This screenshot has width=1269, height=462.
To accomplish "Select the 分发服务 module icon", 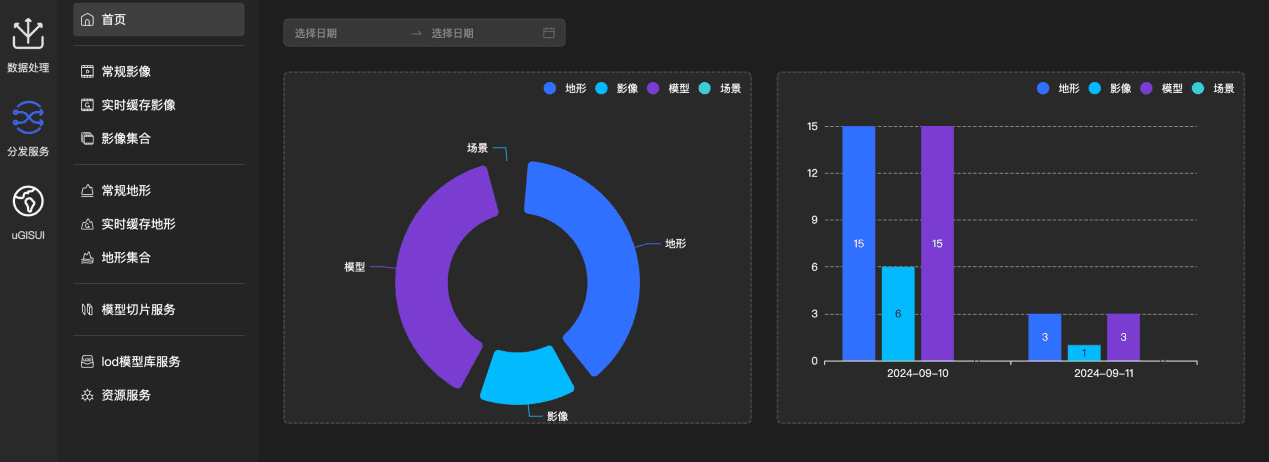I will (28, 118).
